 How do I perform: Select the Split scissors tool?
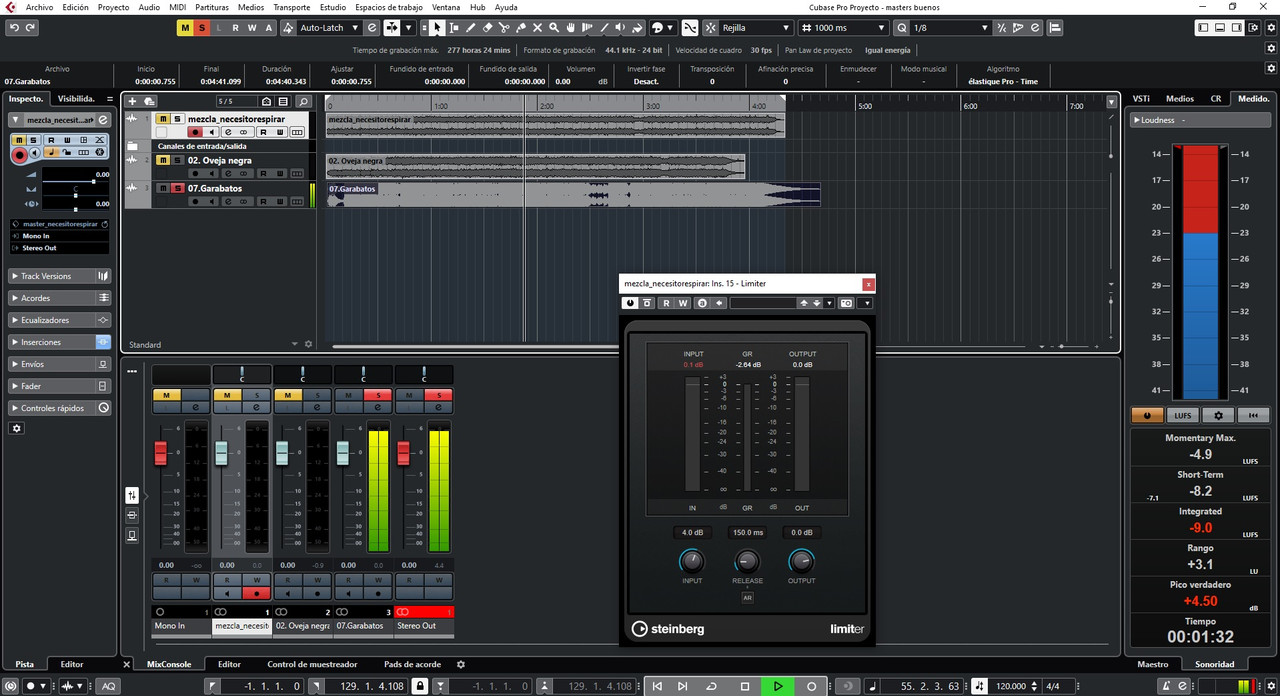[x=504, y=27]
